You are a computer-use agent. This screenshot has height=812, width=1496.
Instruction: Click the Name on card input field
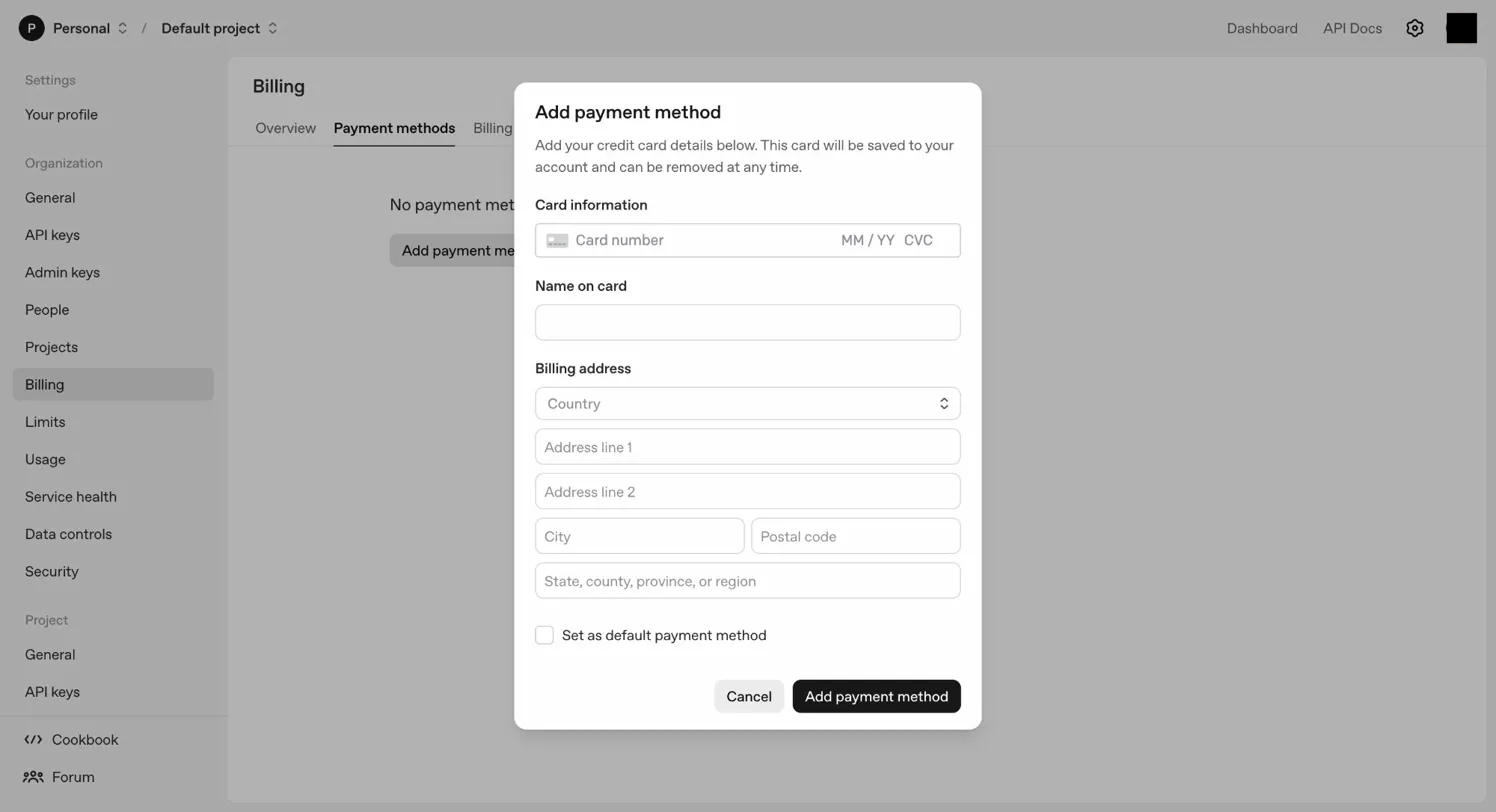tap(747, 322)
